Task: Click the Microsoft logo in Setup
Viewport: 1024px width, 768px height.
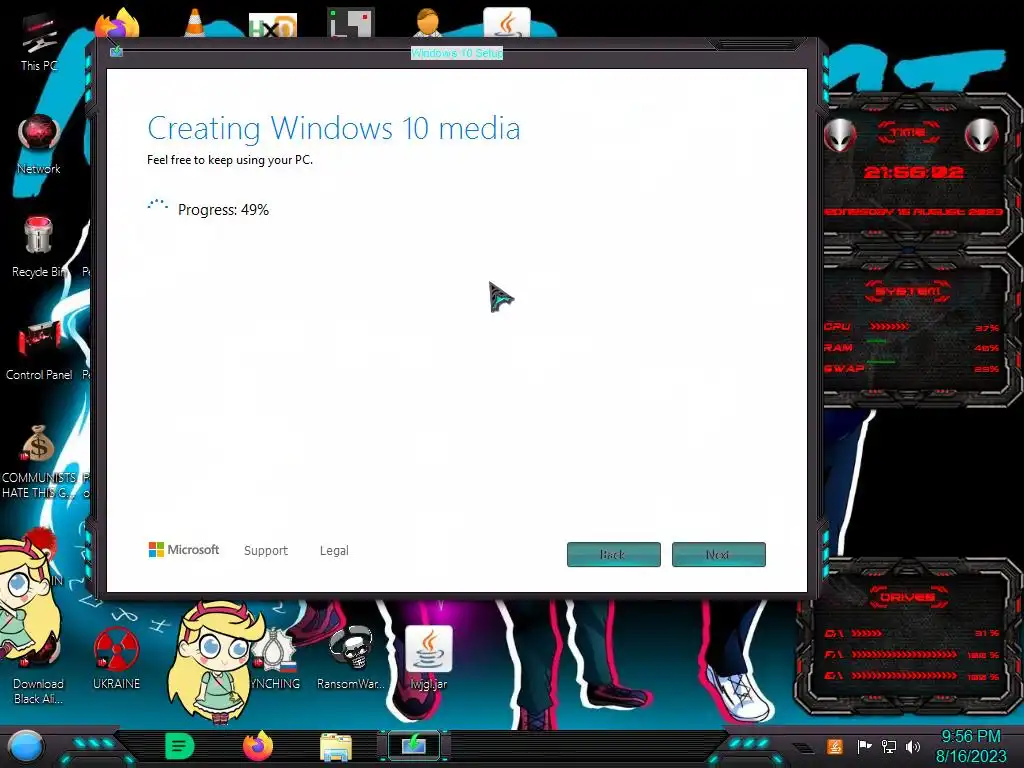Action: tap(184, 550)
